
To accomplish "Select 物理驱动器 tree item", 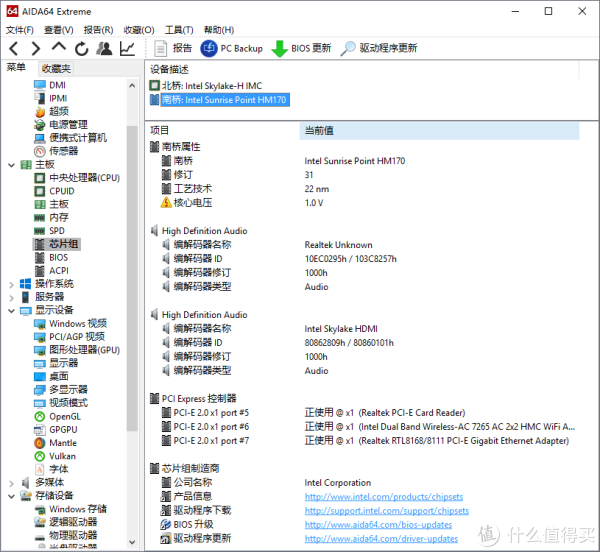I will pyautogui.click(x=65, y=536).
